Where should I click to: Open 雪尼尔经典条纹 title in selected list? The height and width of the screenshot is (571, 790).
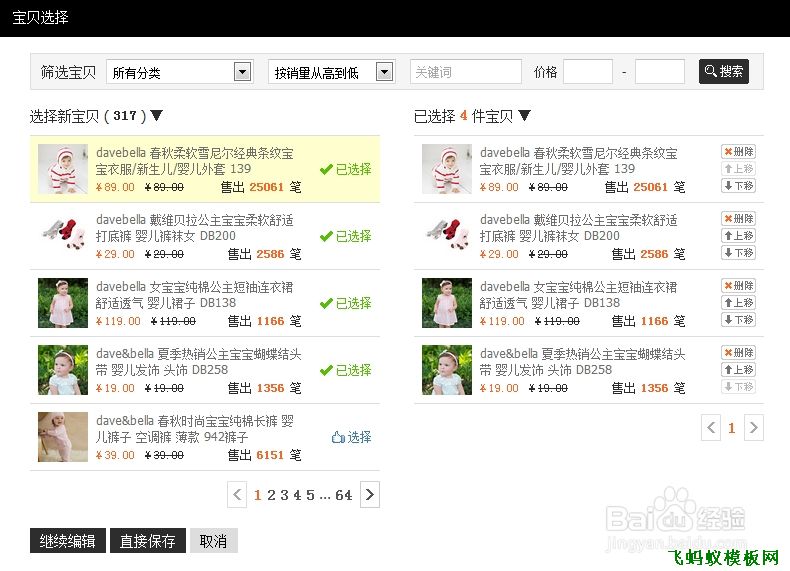coord(579,161)
